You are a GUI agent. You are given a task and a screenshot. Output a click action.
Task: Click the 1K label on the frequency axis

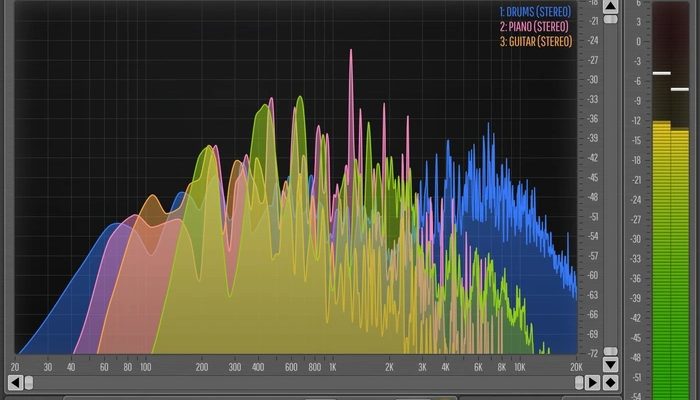pos(333,368)
